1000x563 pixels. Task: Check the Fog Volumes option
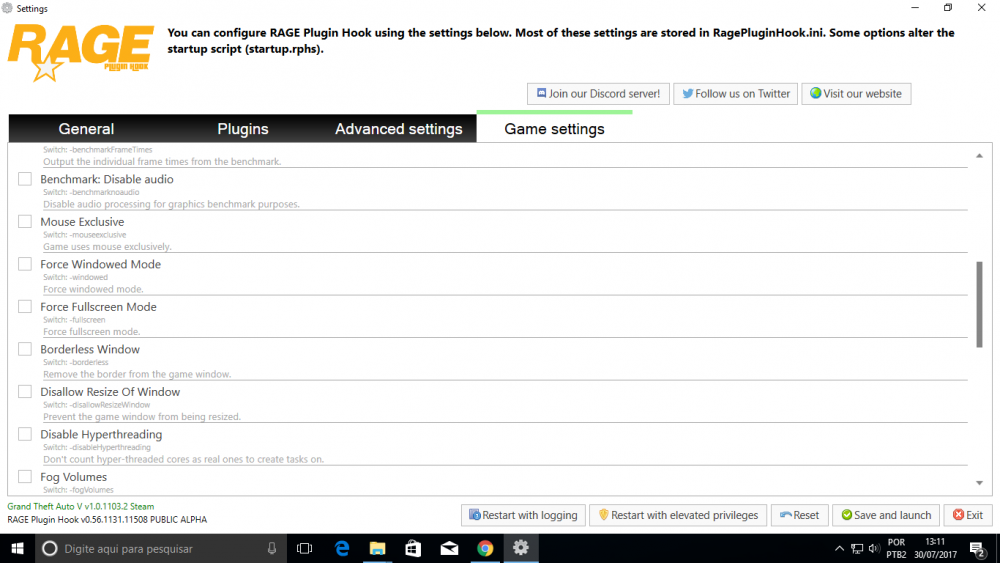[x=25, y=477]
